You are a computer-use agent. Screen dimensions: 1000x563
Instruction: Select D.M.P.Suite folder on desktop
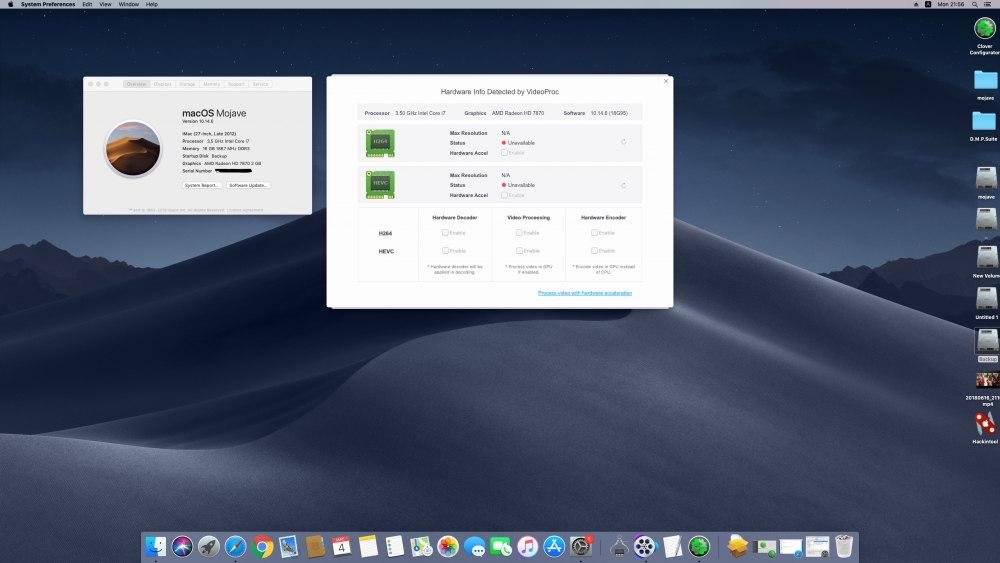point(984,121)
